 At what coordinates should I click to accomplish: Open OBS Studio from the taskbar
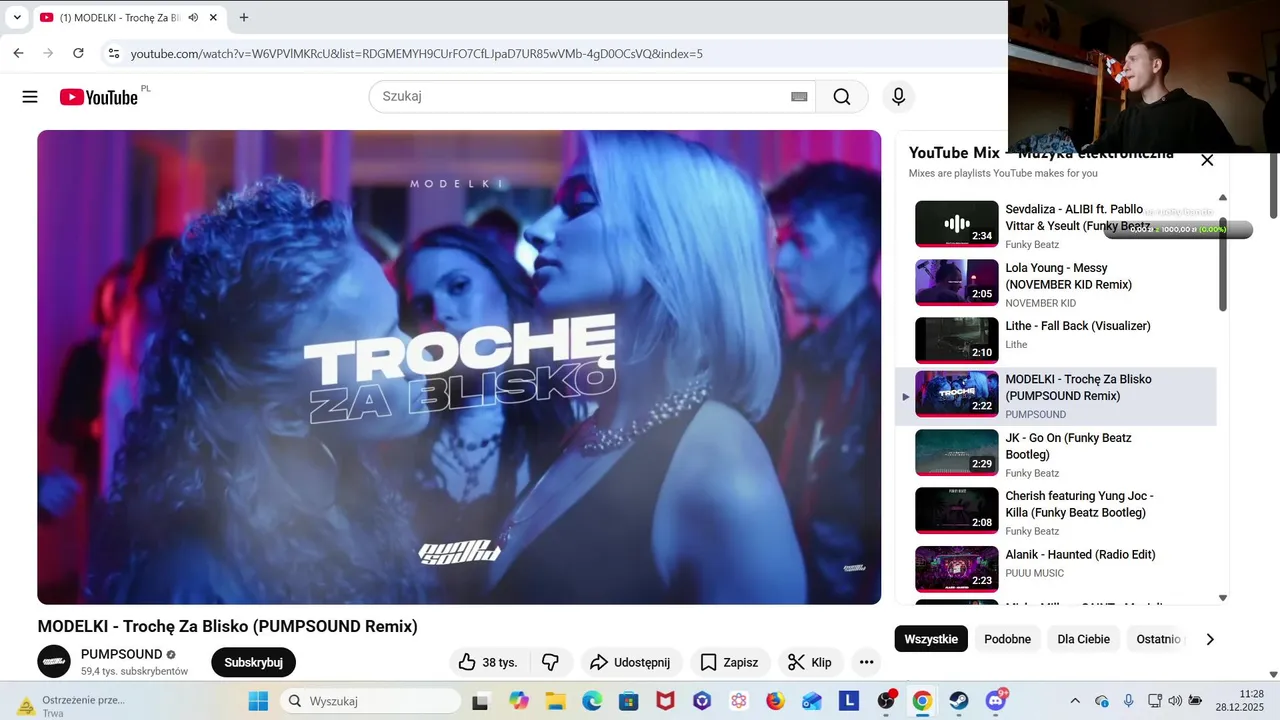tap(886, 701)
